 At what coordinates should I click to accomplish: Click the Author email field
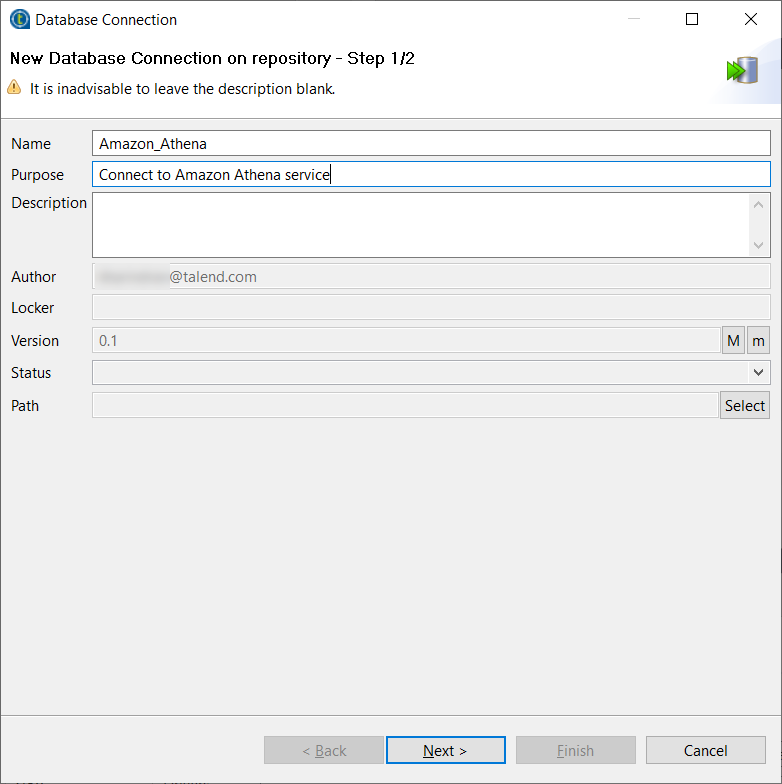pyautogui.click(x=431, y=277)
